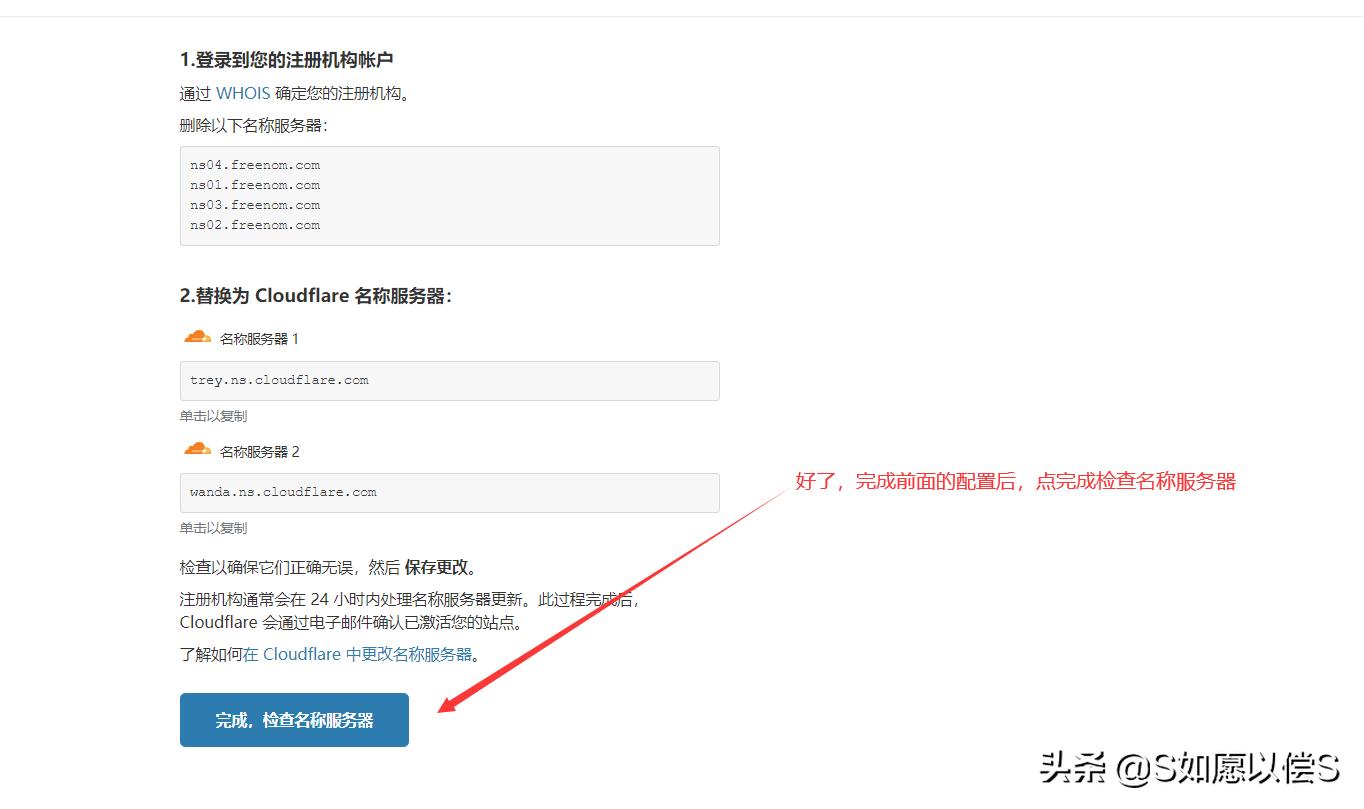
Task: Select ns02.freenom.com in the server list box
Action: click(253, 224)
